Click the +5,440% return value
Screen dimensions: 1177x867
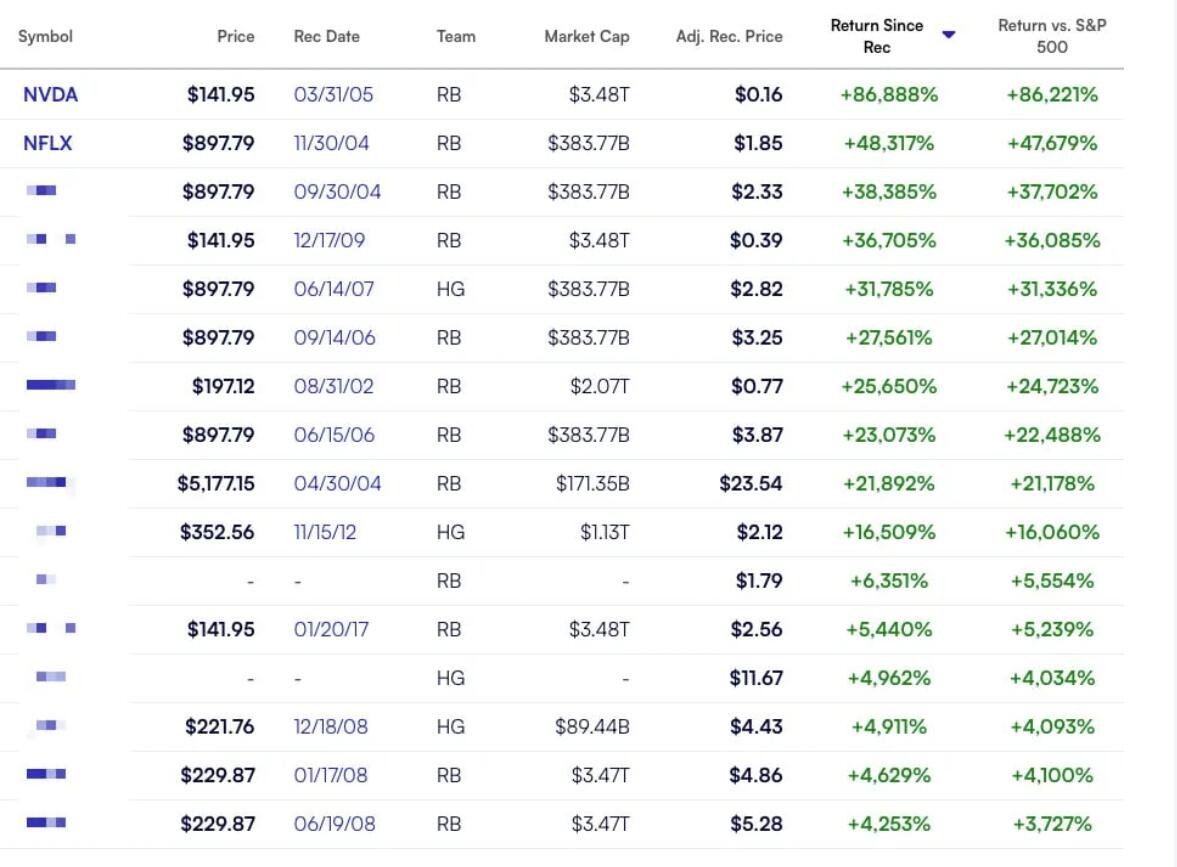(889, 629)
